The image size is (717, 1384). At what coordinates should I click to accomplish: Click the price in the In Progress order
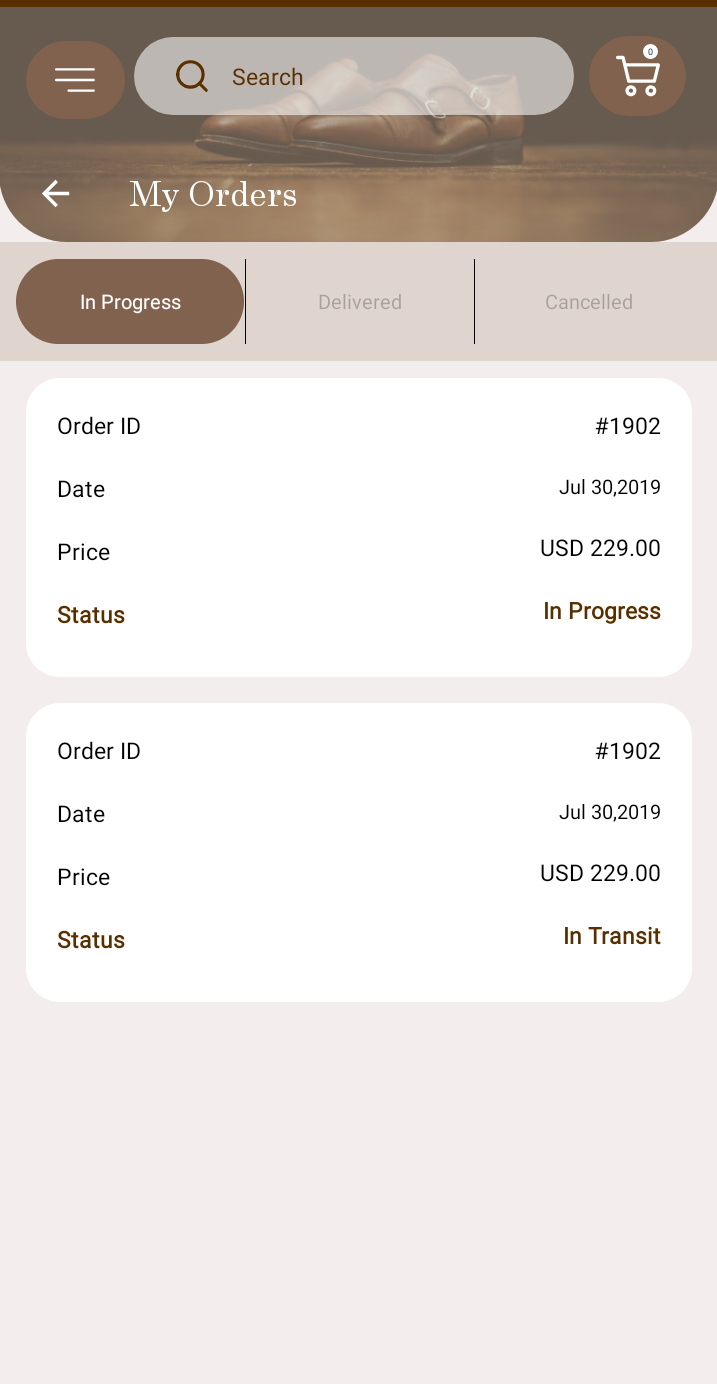600,548
